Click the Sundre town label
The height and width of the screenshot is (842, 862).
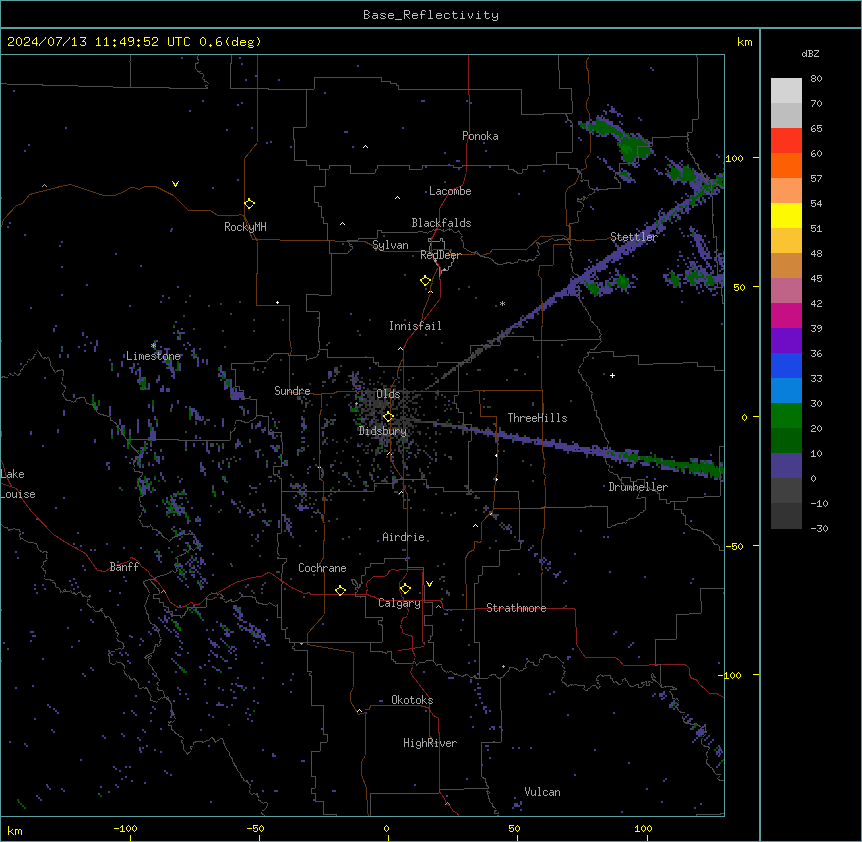tap(292, 391)
